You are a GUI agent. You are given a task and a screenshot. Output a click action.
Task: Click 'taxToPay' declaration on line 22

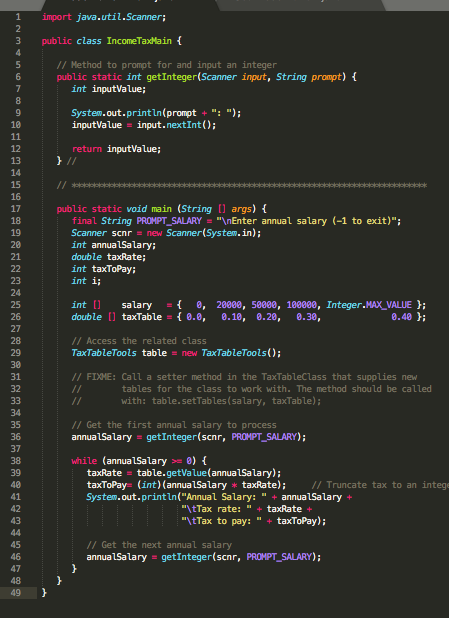click(x=112, y=269)
